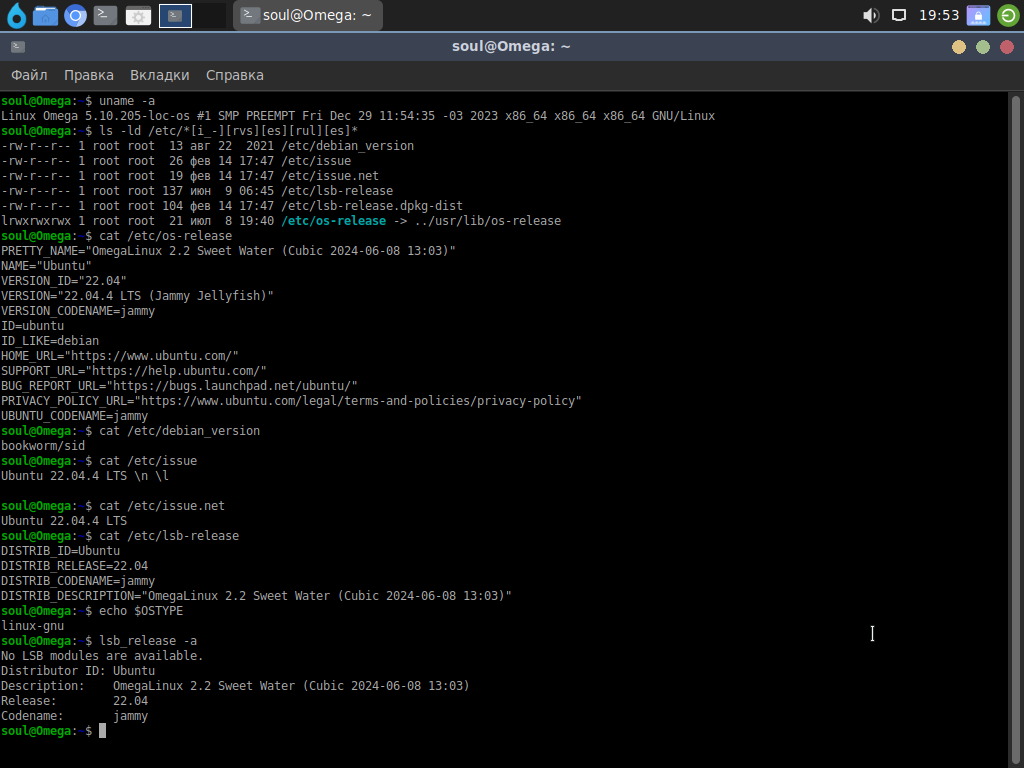Image resolution: width=1024 pixels, height=768 pixels.
Task: Click the DISTRIB_RELEASE=22.04 line
Action: coord(74,567)
